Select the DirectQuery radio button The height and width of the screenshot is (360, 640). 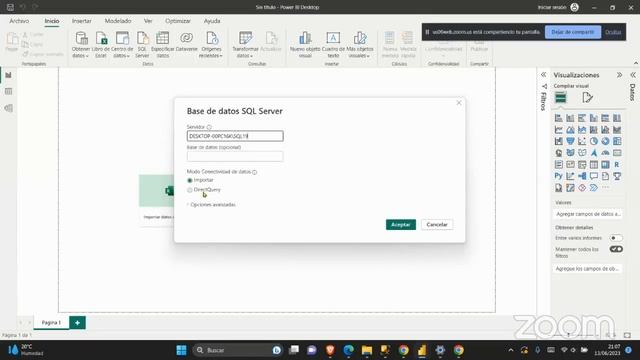(x=190, y=190)
